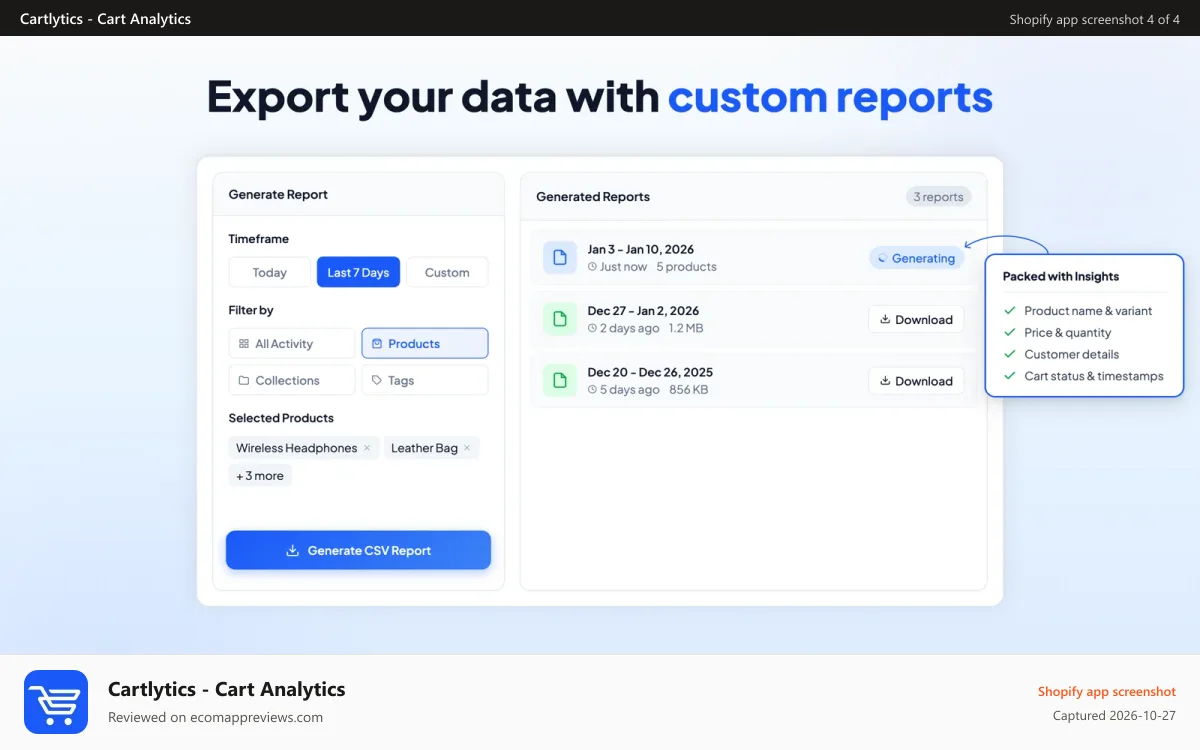1200x750 pixels.
Task: Click the Leather Bag product chip
Action: (x=431, y=448)
